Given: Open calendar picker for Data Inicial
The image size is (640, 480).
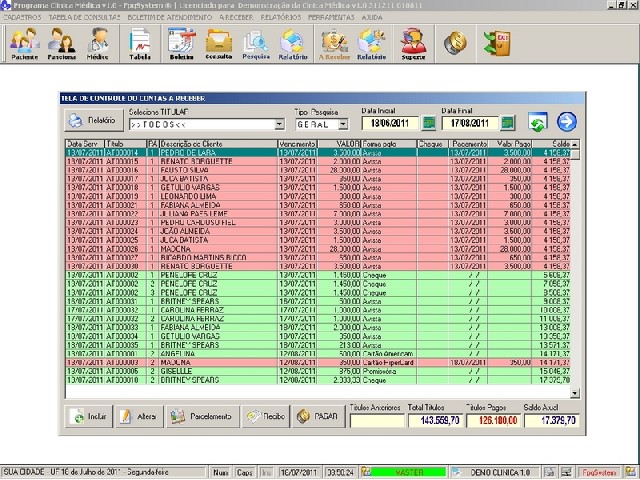Looking at the screenshot, I should pos(429,123).
